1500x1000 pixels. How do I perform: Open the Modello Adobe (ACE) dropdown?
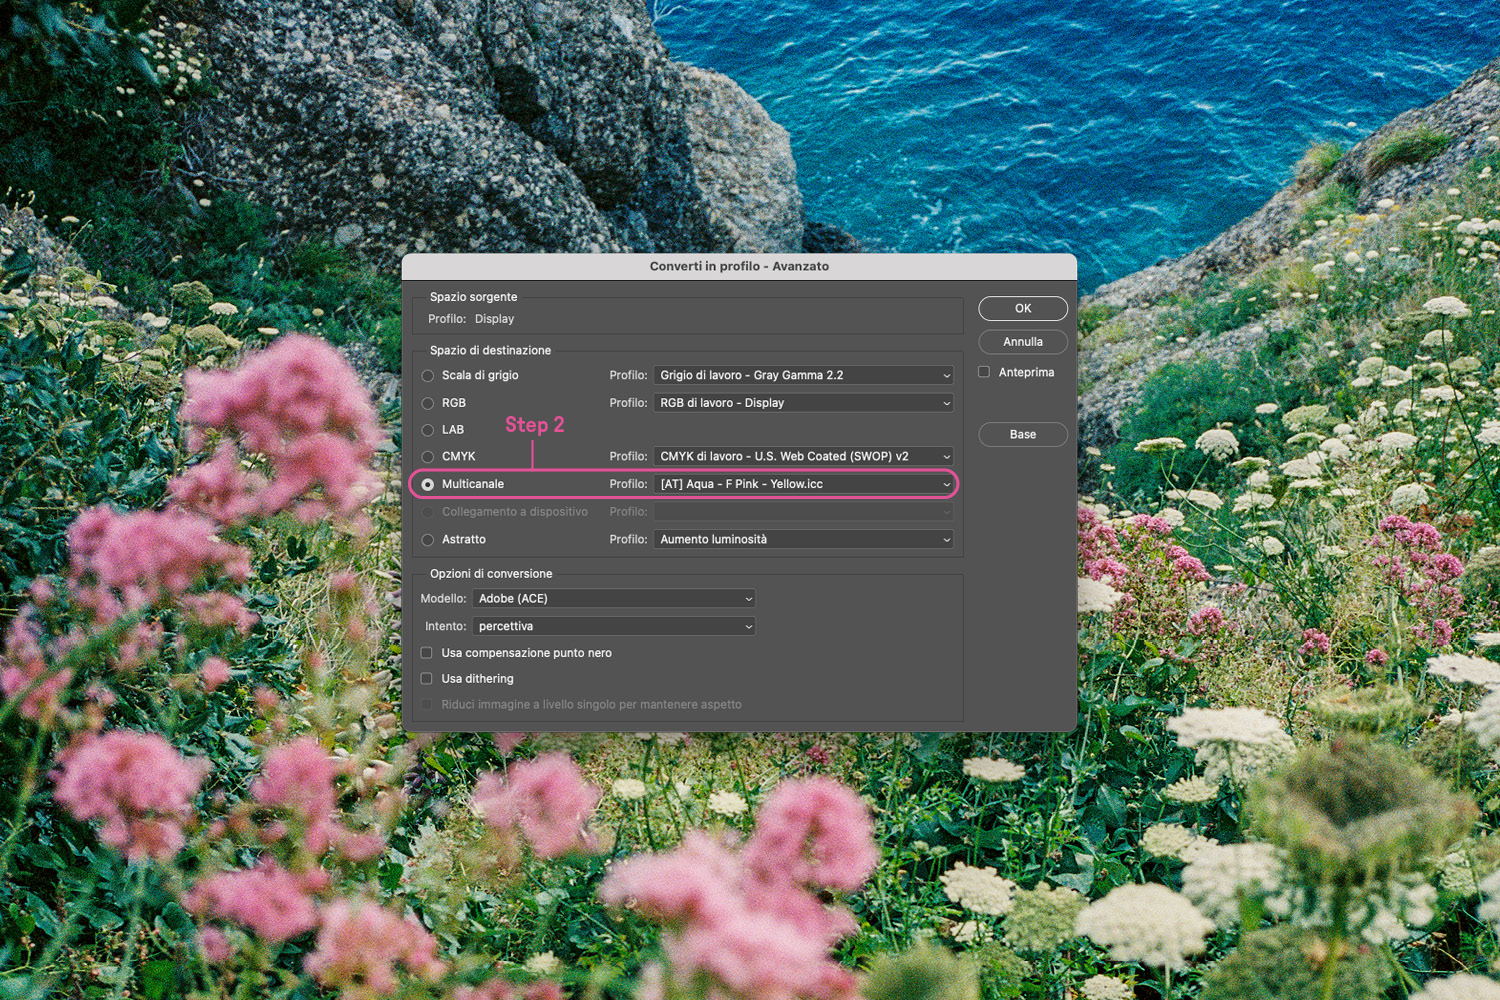[613, 599]
